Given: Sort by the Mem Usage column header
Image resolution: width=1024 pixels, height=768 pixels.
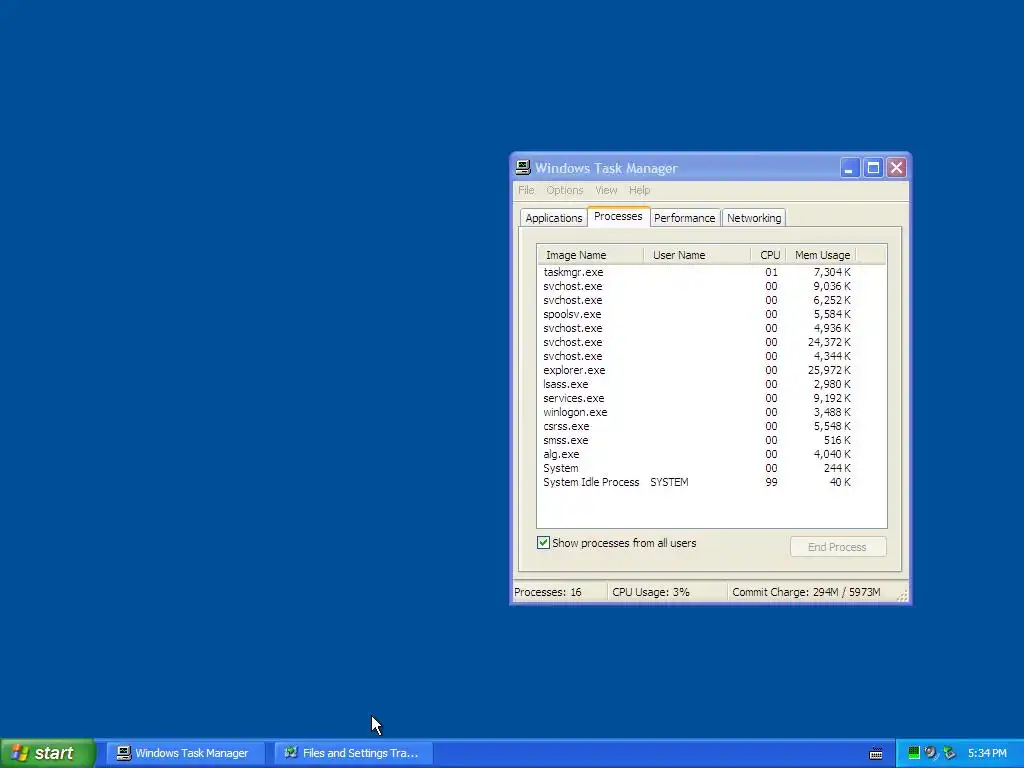Looking at the screenshot, I should coord(821,255).
